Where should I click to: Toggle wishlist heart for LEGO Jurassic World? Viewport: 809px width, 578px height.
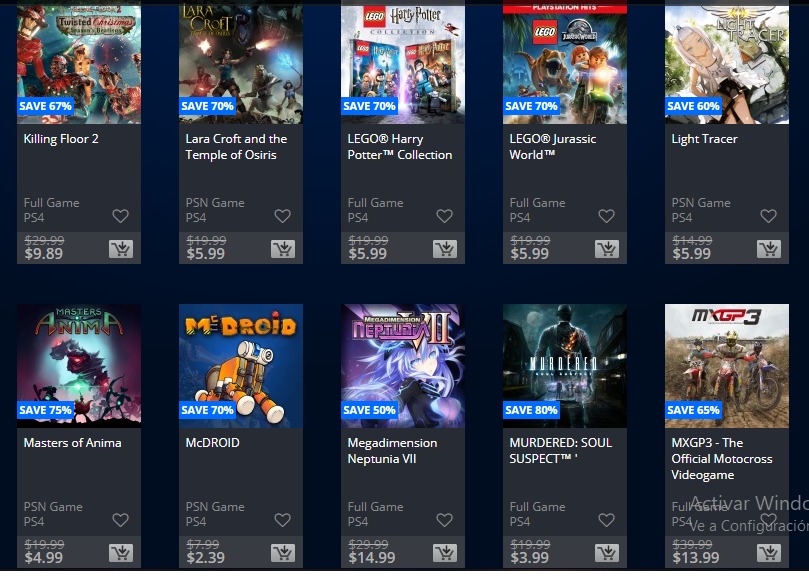coord(607,216)
